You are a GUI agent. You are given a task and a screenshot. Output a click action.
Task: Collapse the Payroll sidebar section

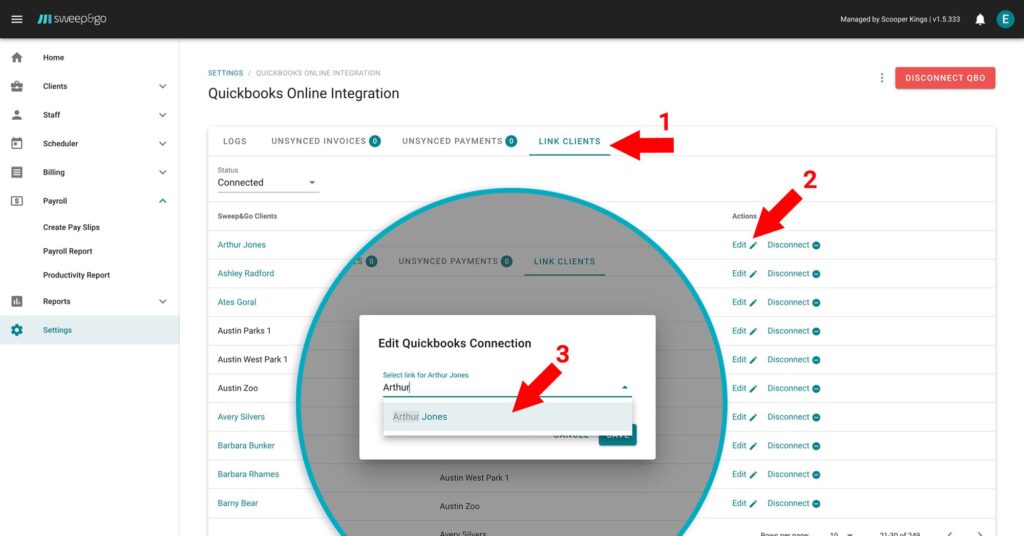pyautogui.click(x=162, y=201)
